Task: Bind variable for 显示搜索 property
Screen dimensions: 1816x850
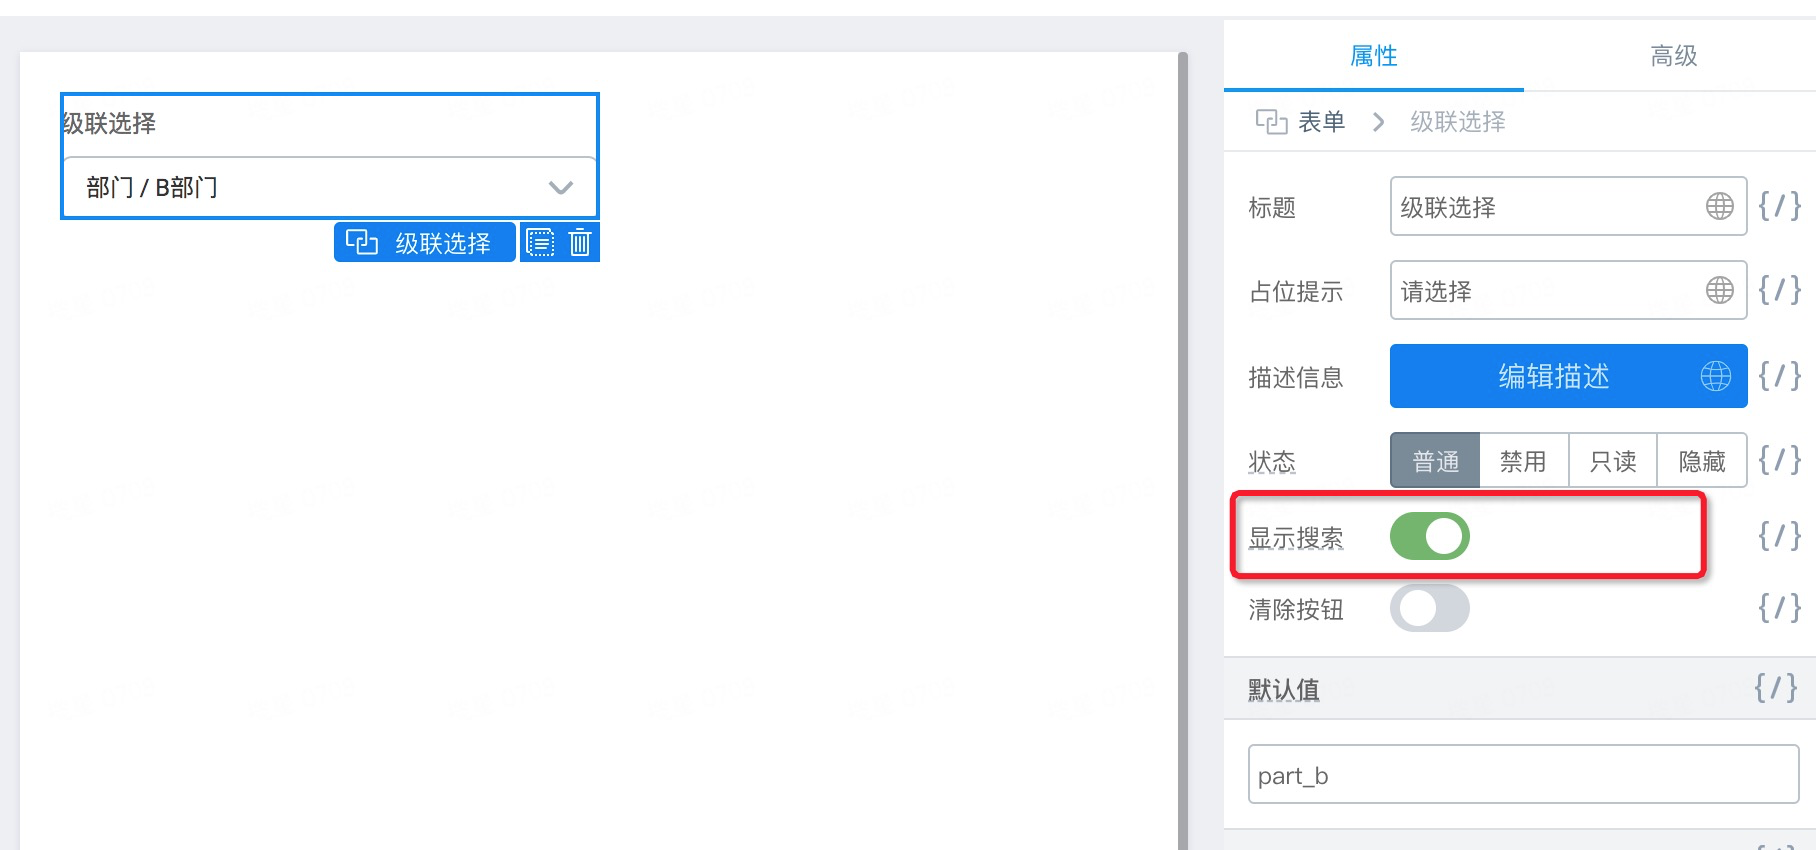Action: [1780, 536]
